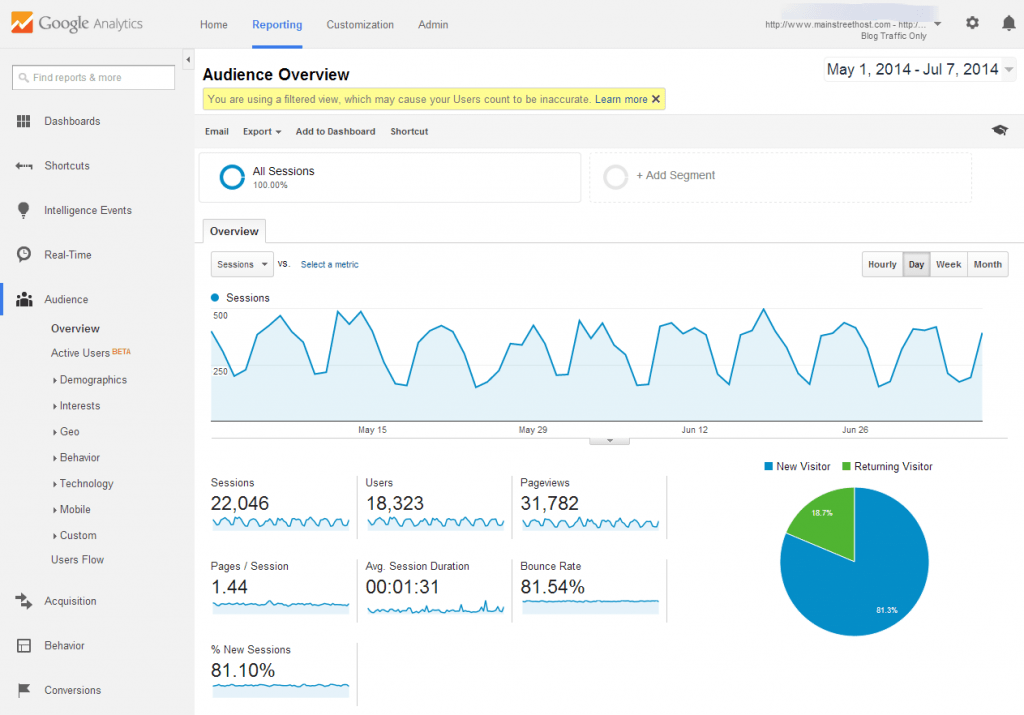The width and height of the screenshot is (1024, 715).
Task: Switch the chart to Week granularity
Action: 948,264
